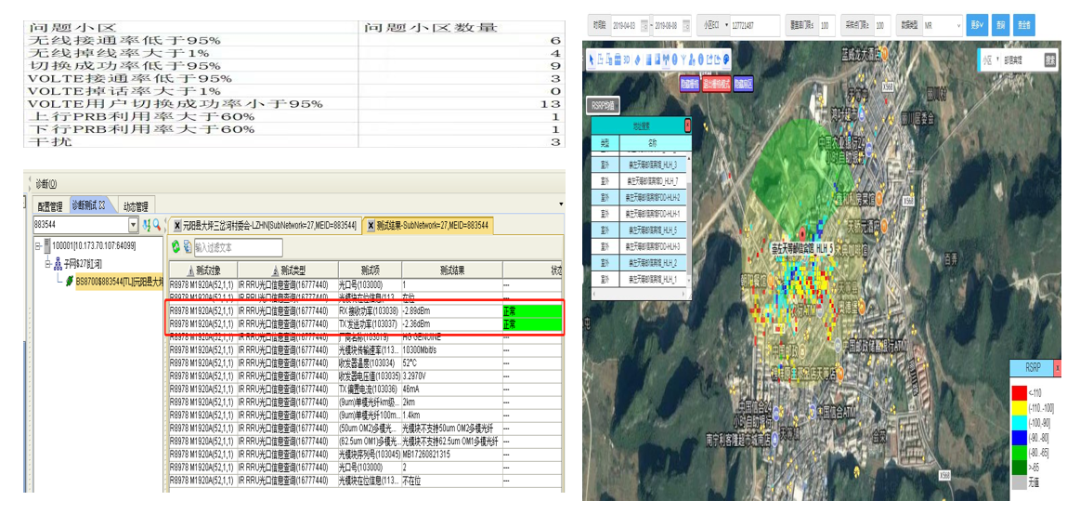Click the 10300Mbit/s result cell

click(x=452, y=350)
